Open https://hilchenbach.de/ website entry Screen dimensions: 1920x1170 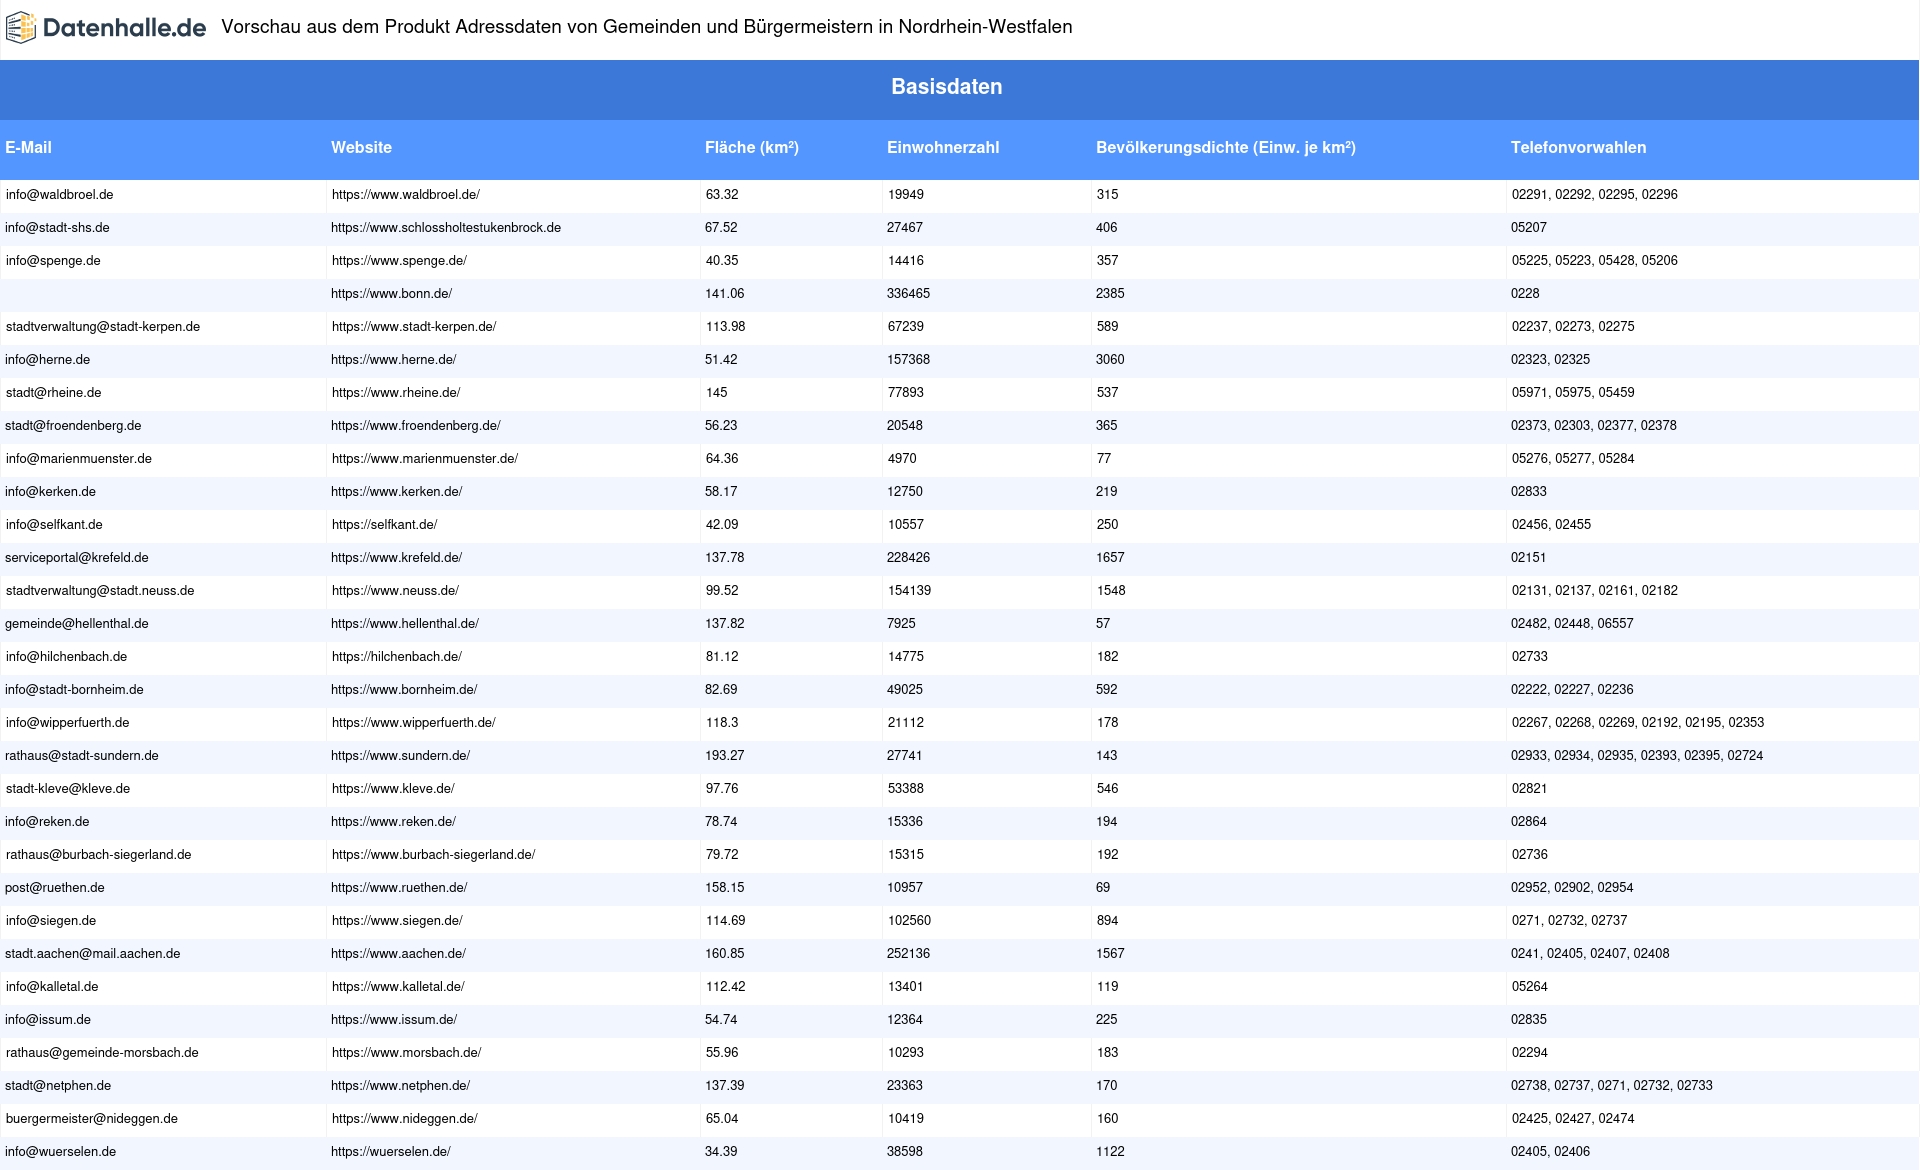pyautogui.click(x=397, y=657)
